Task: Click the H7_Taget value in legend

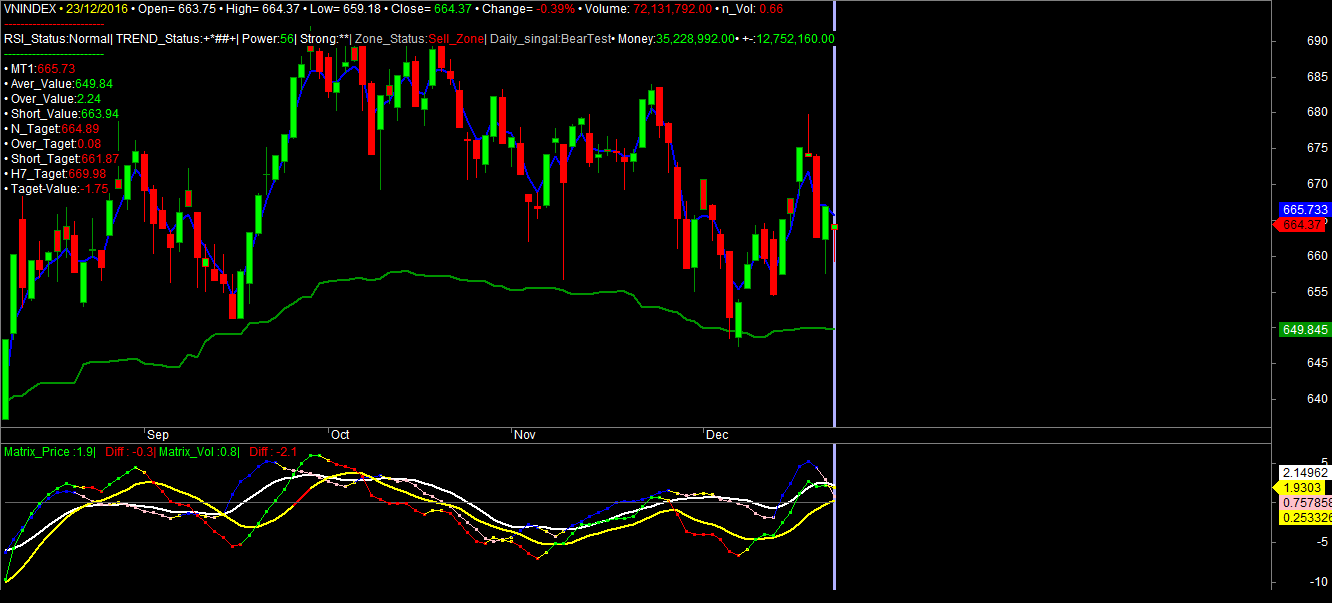Action: (x=62, y=174)
